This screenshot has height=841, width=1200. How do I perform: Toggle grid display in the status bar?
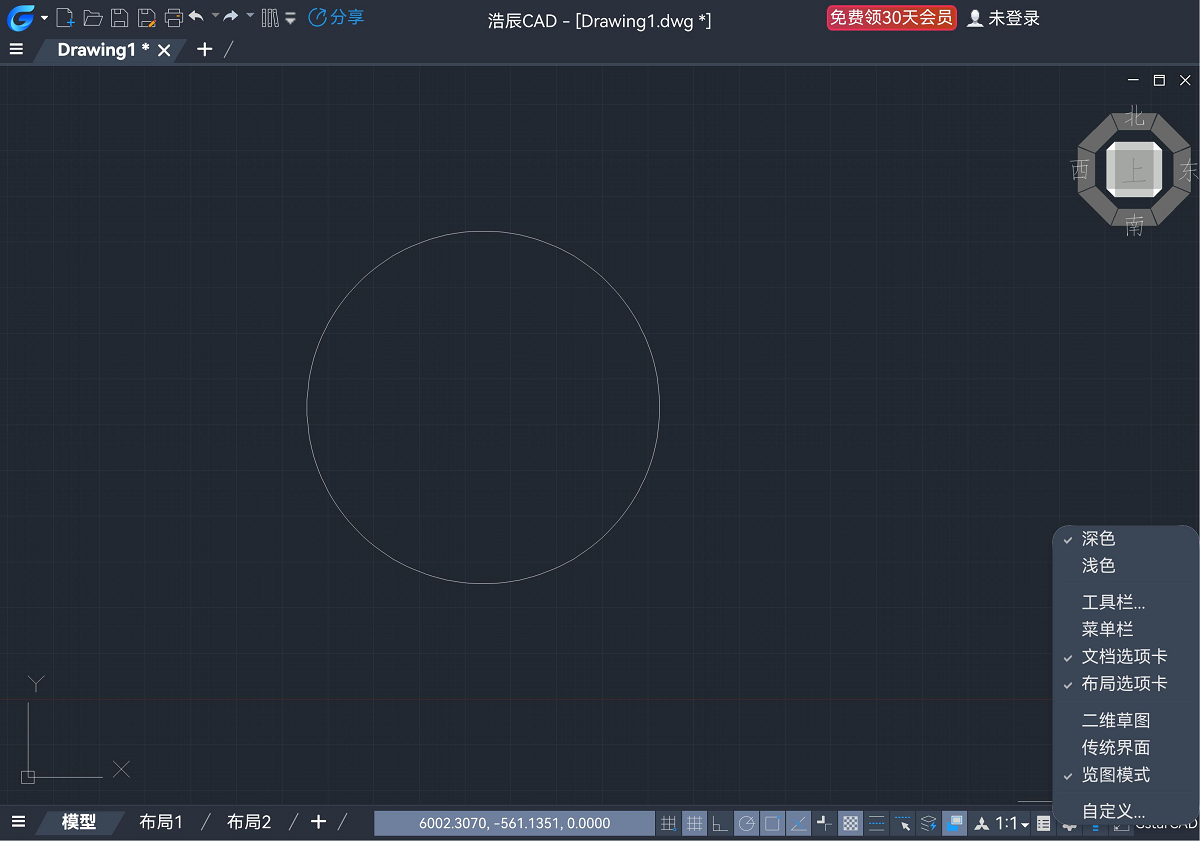tap(695, 823)
